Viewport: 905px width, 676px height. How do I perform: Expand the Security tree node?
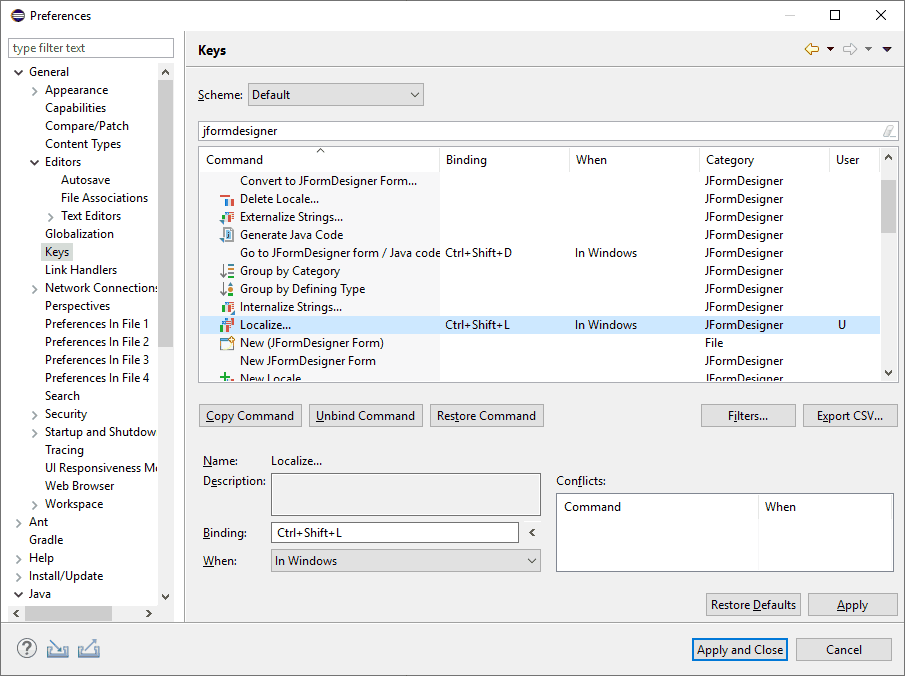35,414
